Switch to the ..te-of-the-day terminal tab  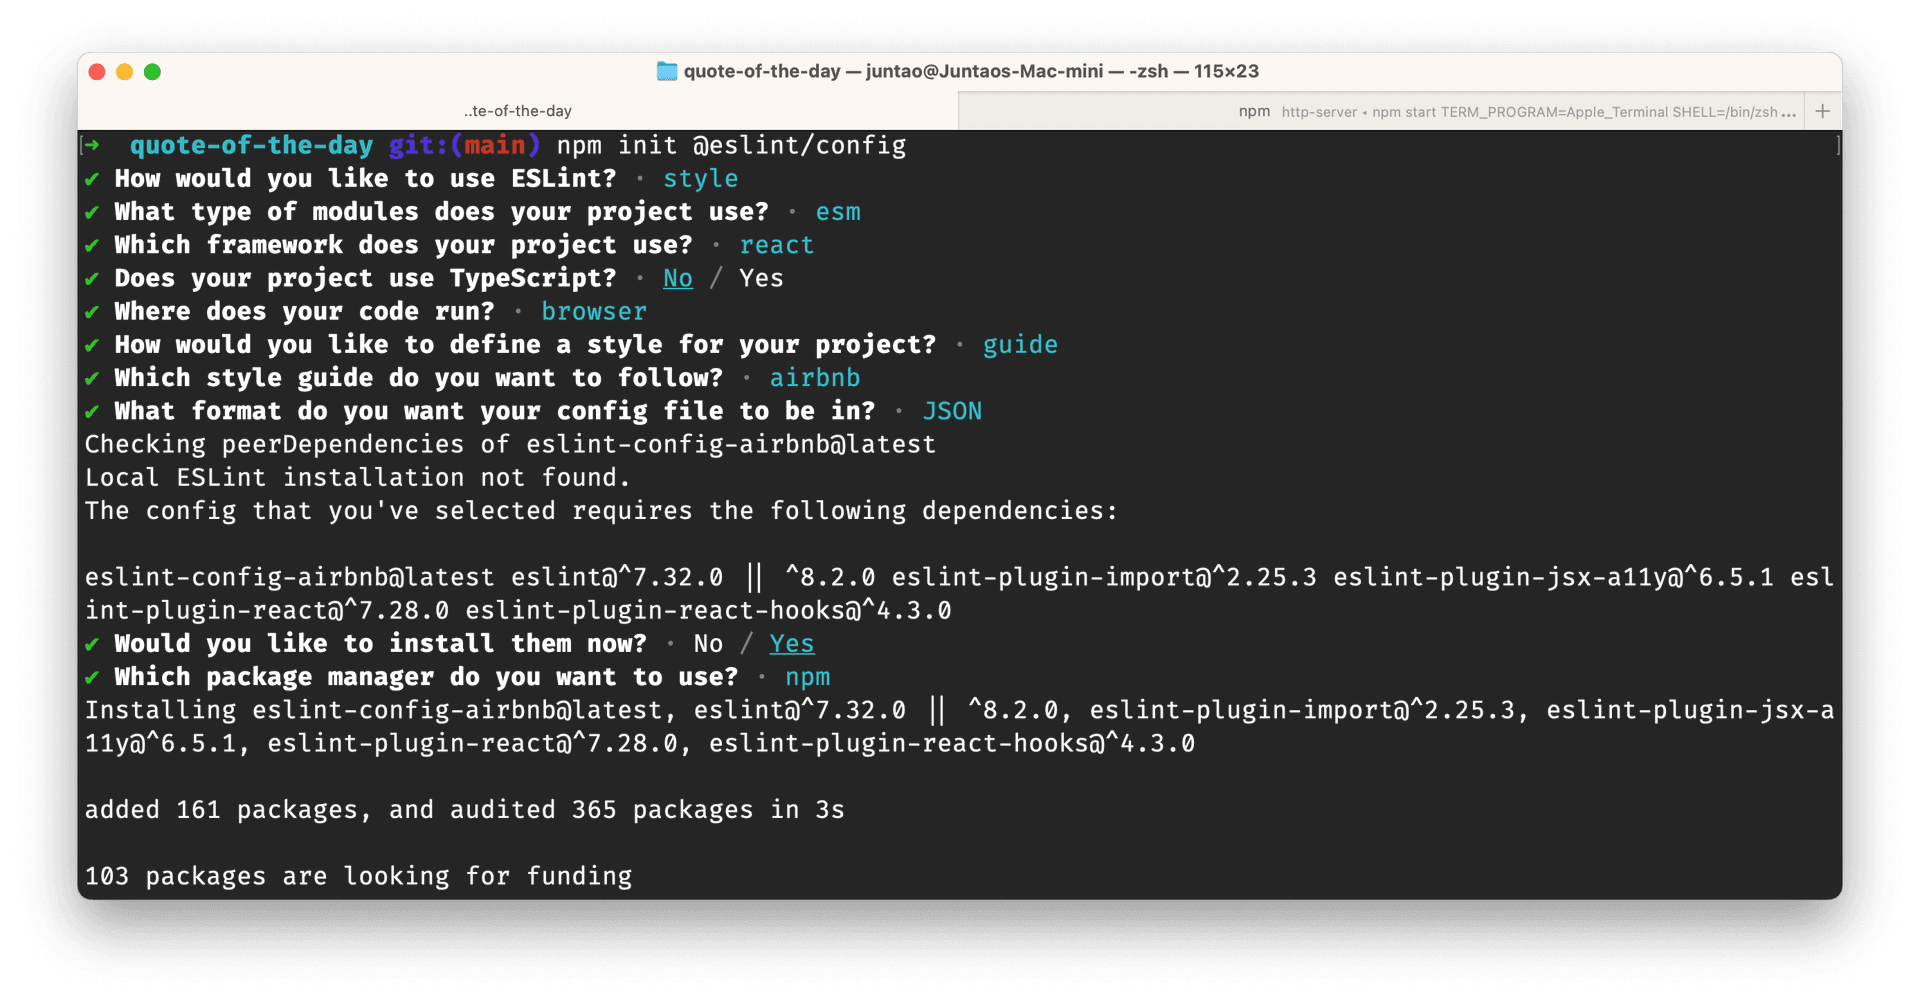(x=518, y=111)
